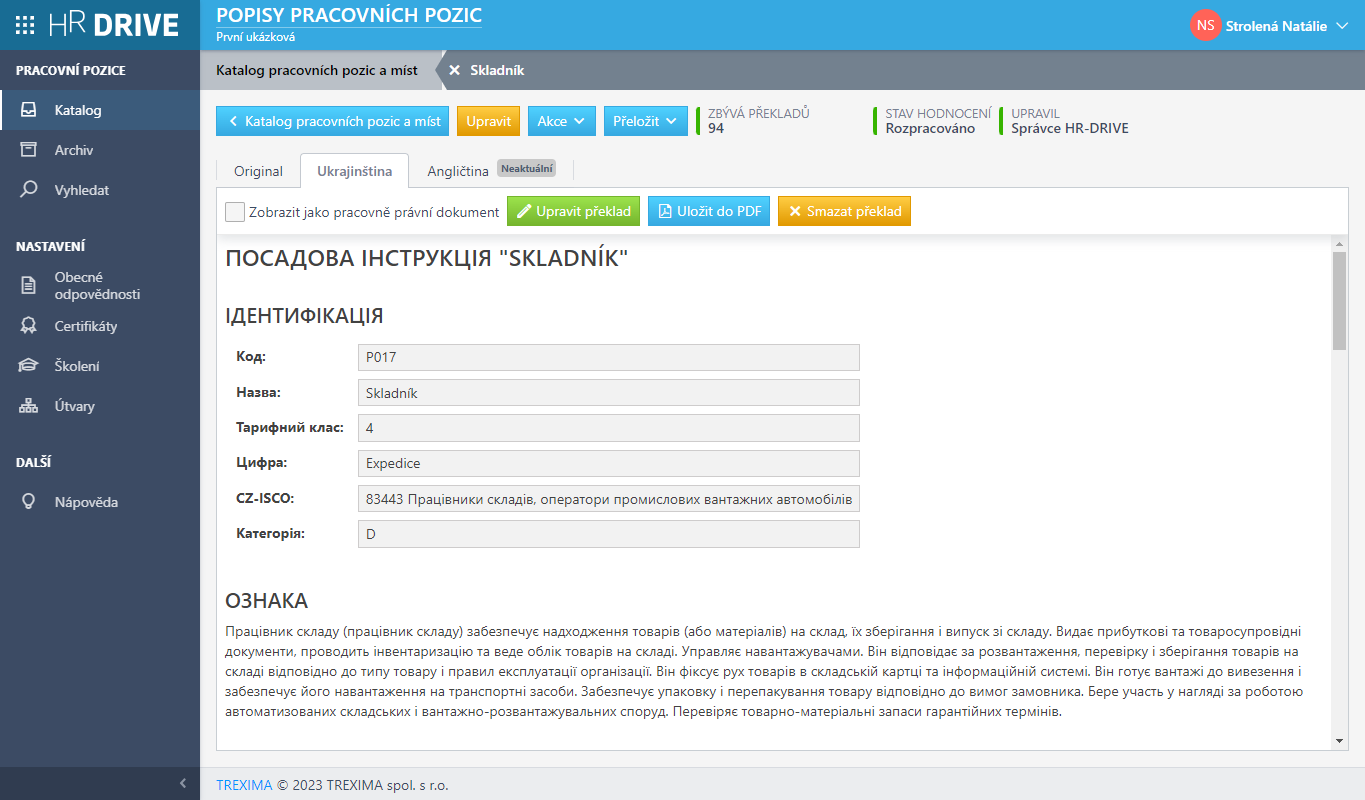Expand the Akce dropdown

tap(561, 121)
